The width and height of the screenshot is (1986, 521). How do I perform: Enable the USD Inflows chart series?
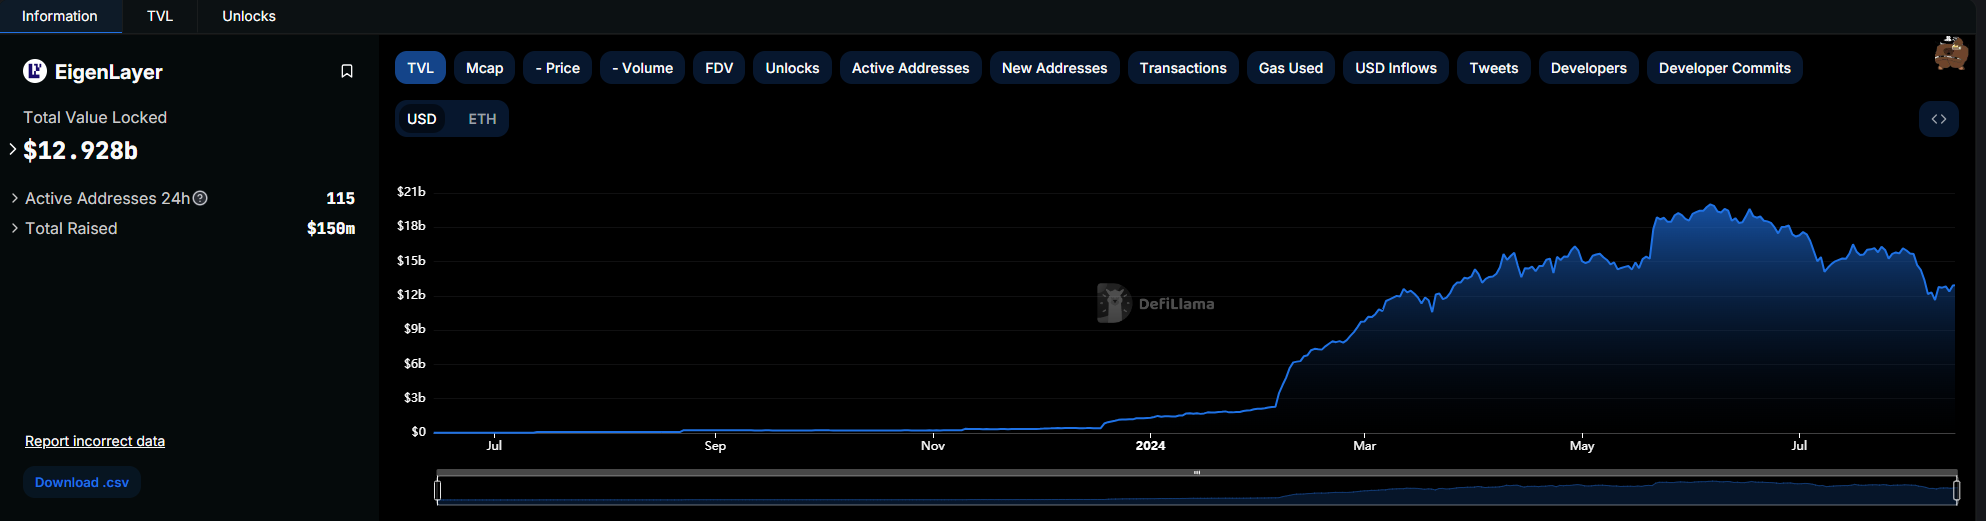pyautogui.click(x=1396, y=68)
